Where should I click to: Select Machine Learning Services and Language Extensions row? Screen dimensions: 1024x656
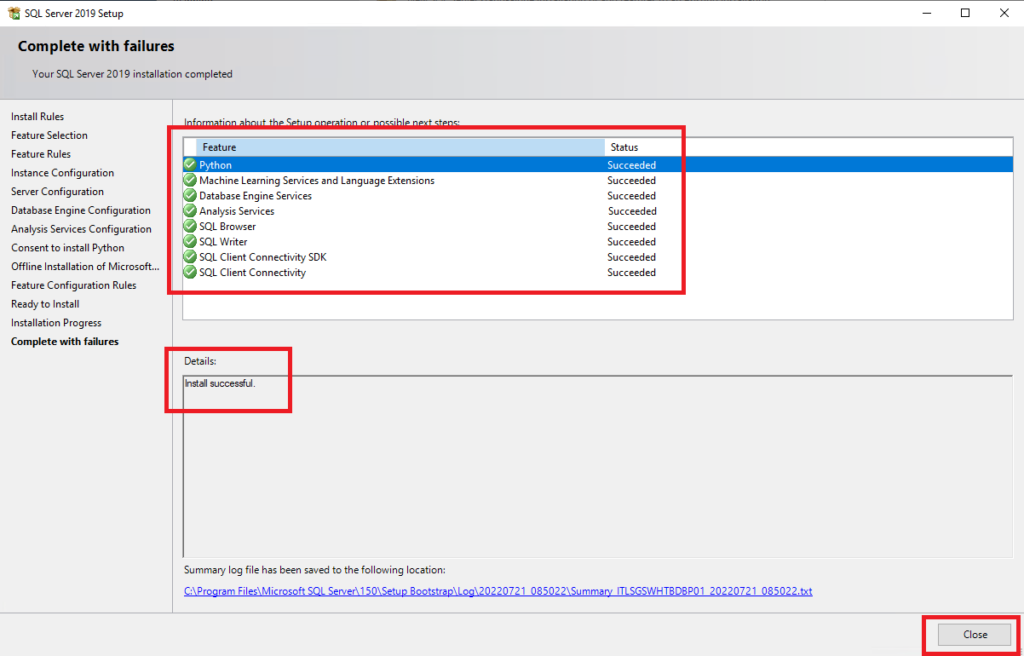[x=598, y=180]
